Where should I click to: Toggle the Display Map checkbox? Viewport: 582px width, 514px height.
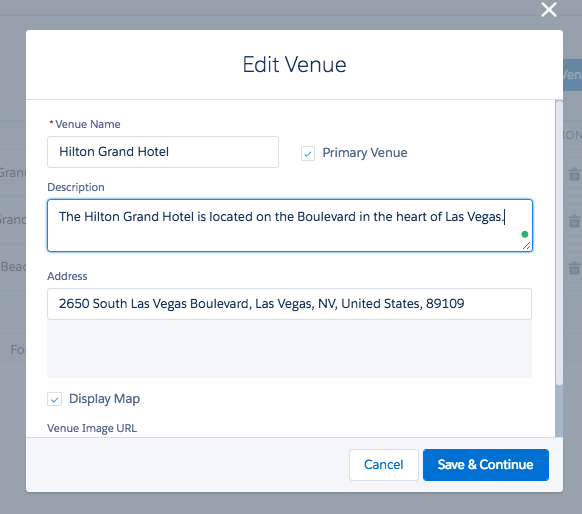[x=55, y=399]
